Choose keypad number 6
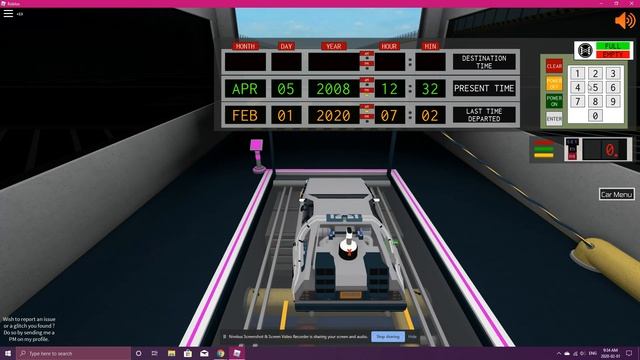 (613, 87)
